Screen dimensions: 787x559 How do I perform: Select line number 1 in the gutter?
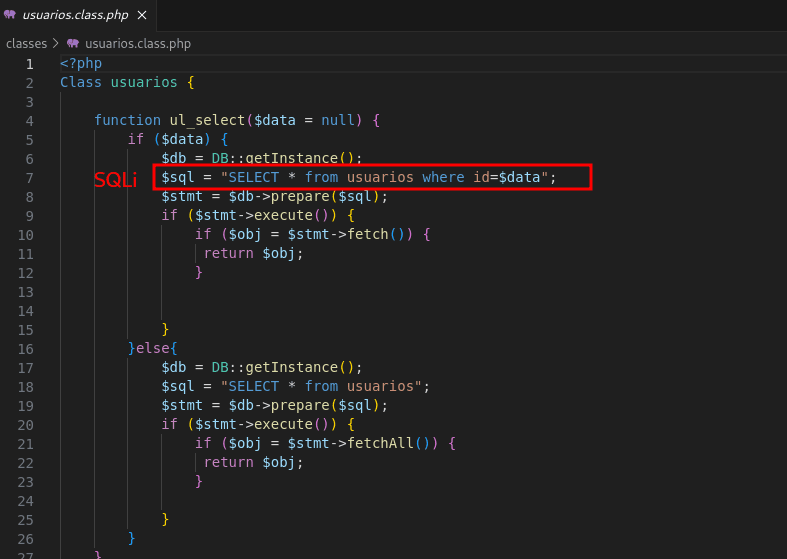29,63
